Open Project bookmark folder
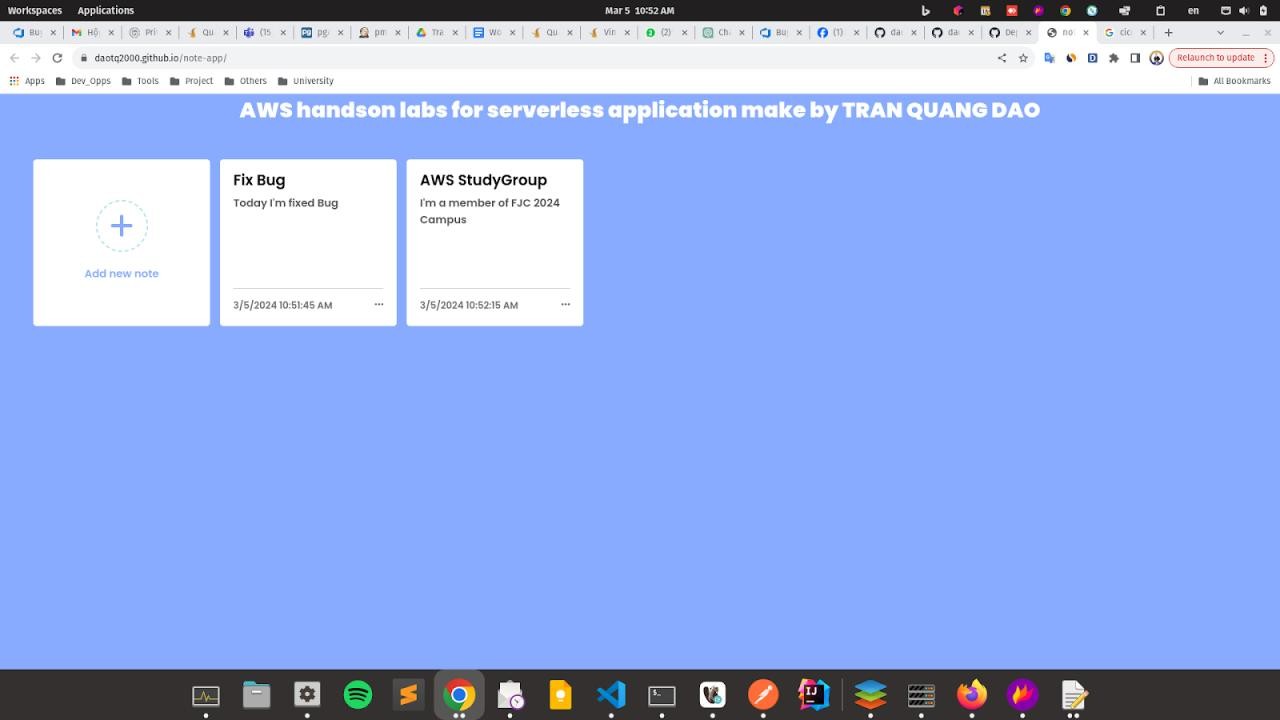This screenshot has width=1280, height=720. [x=191, y=81]
